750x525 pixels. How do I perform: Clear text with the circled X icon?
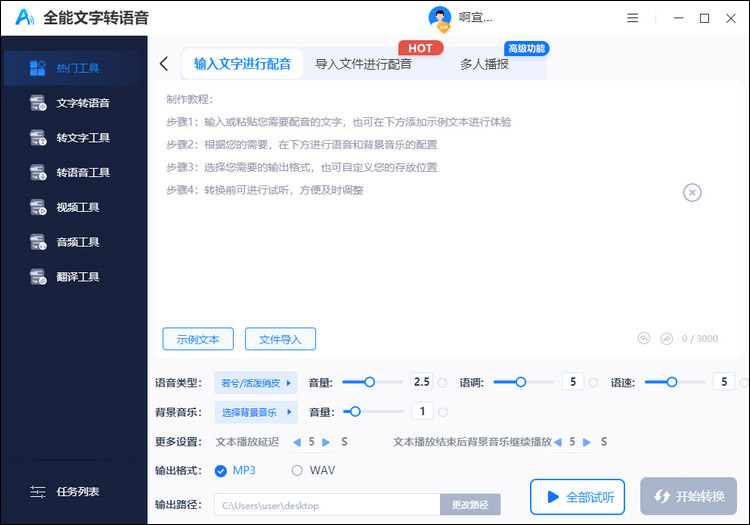692,192
